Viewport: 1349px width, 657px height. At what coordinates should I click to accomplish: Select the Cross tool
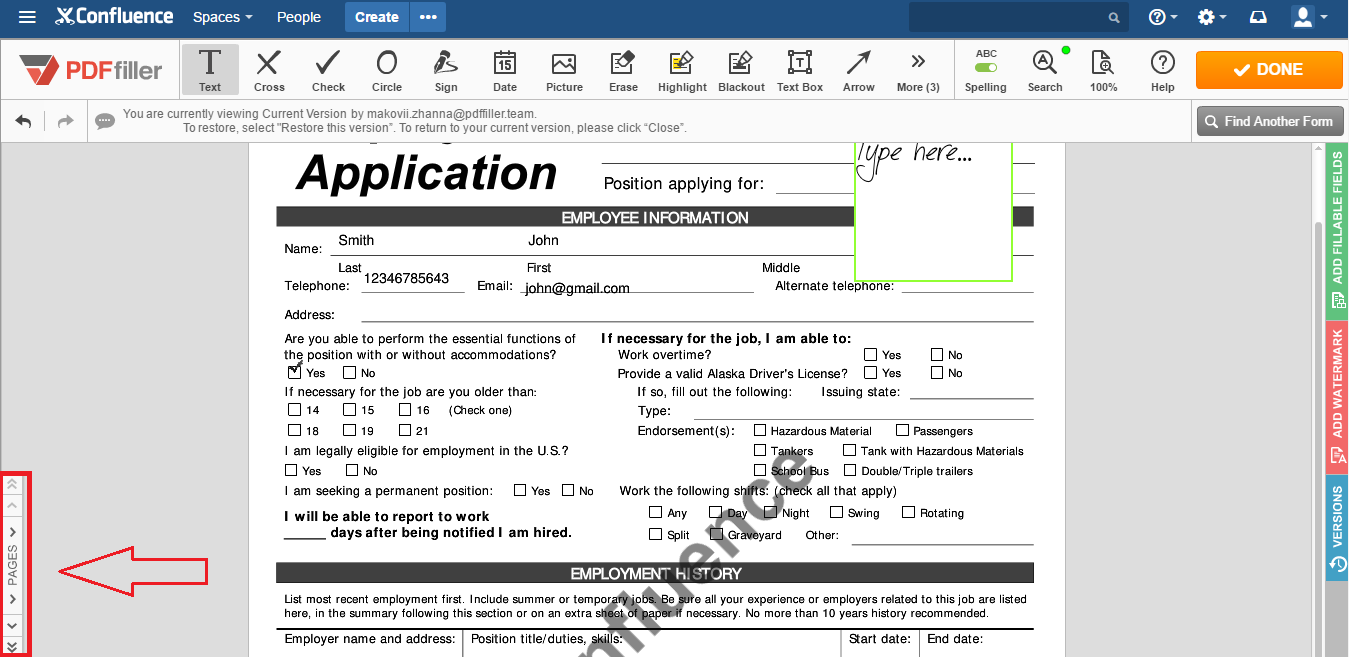[x=269, y=69]
